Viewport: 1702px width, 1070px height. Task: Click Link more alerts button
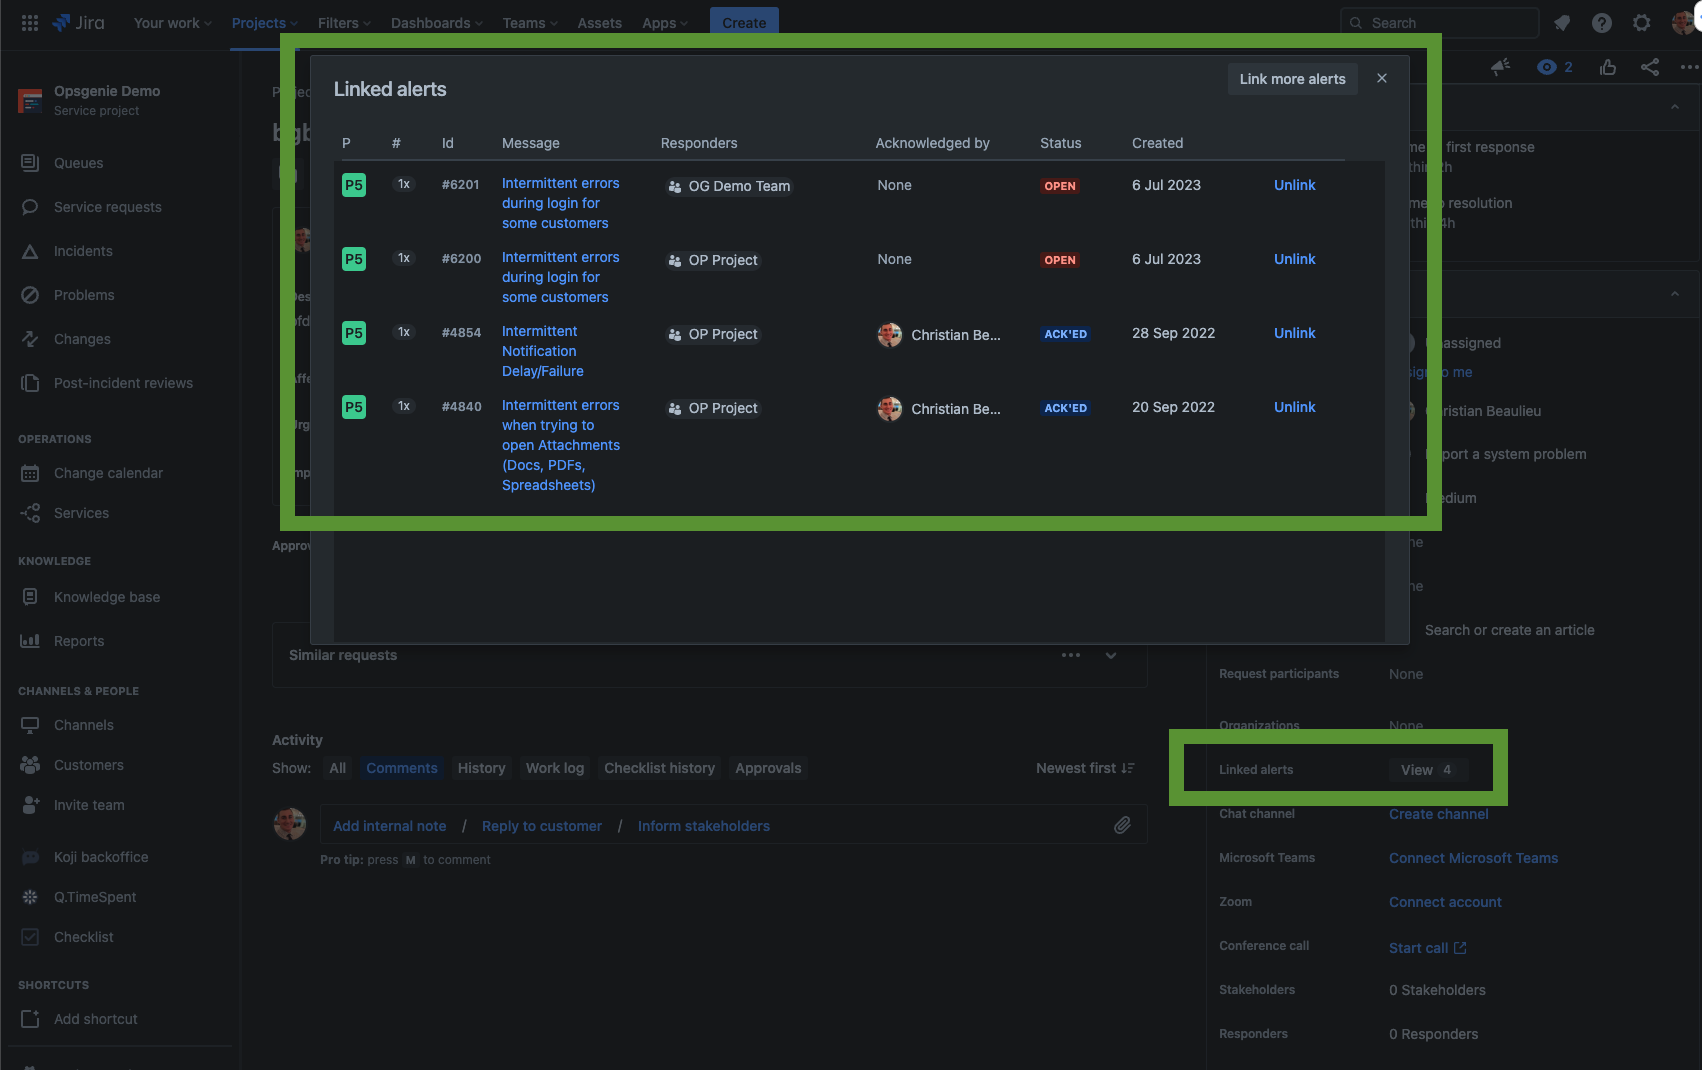coord(1292,79)
